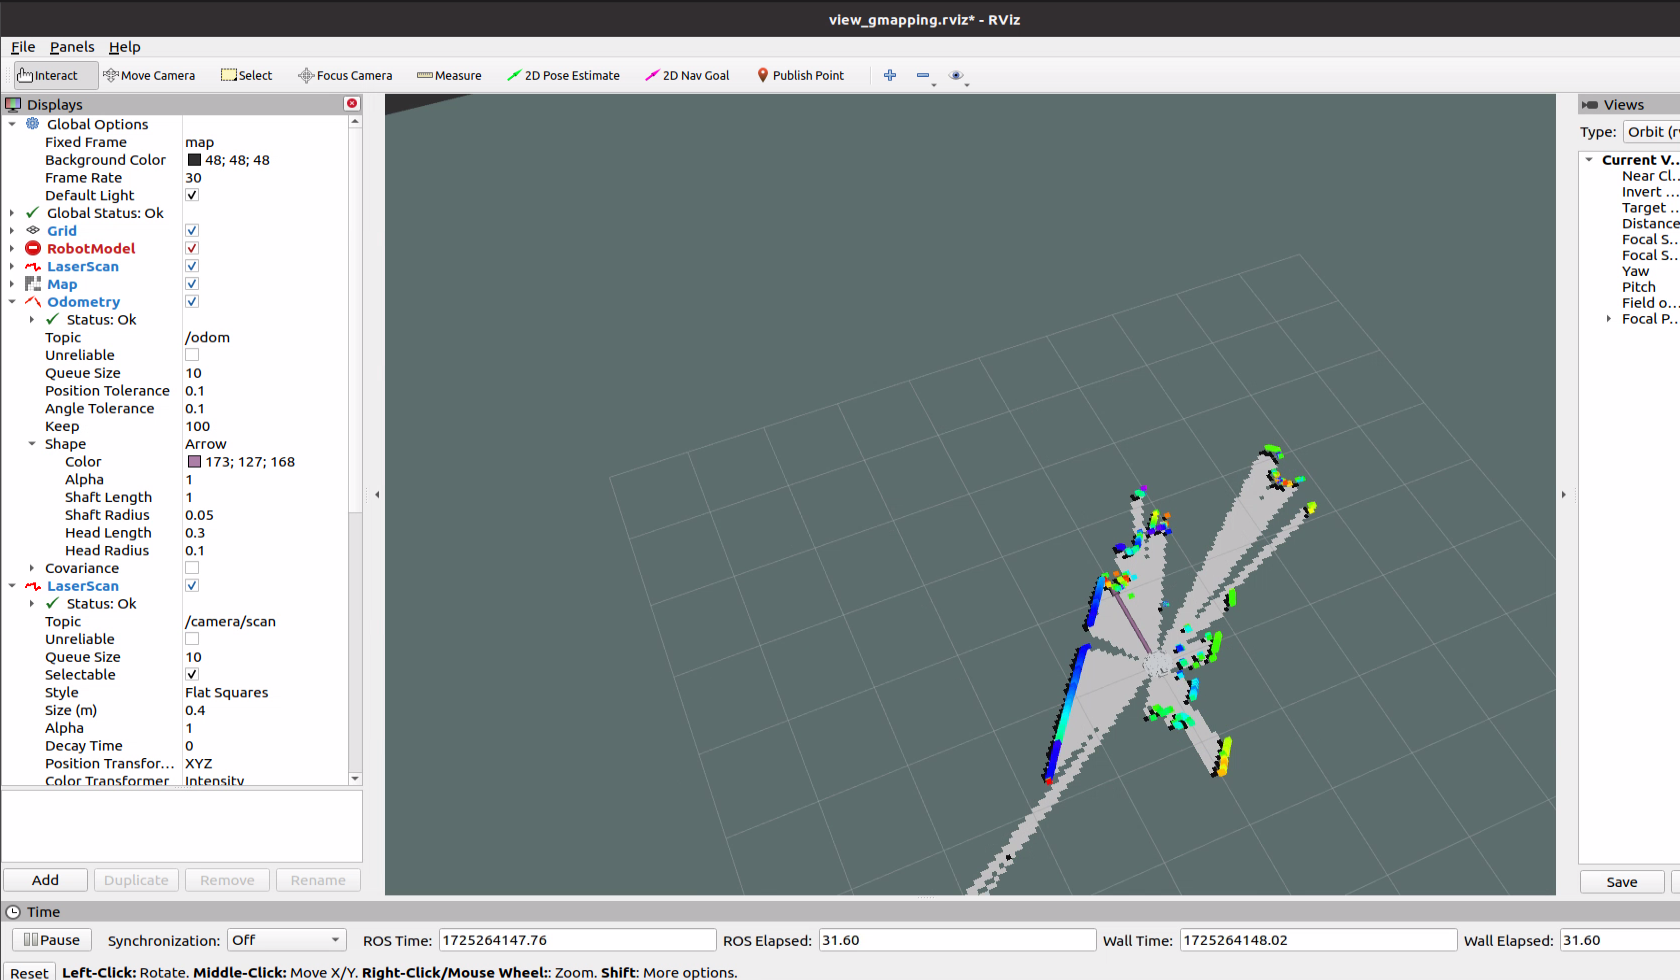The width and height of the screenshot is (1680, 980).
Task: Select the Odometry Topic value /odom
Action: pos(207,337)
